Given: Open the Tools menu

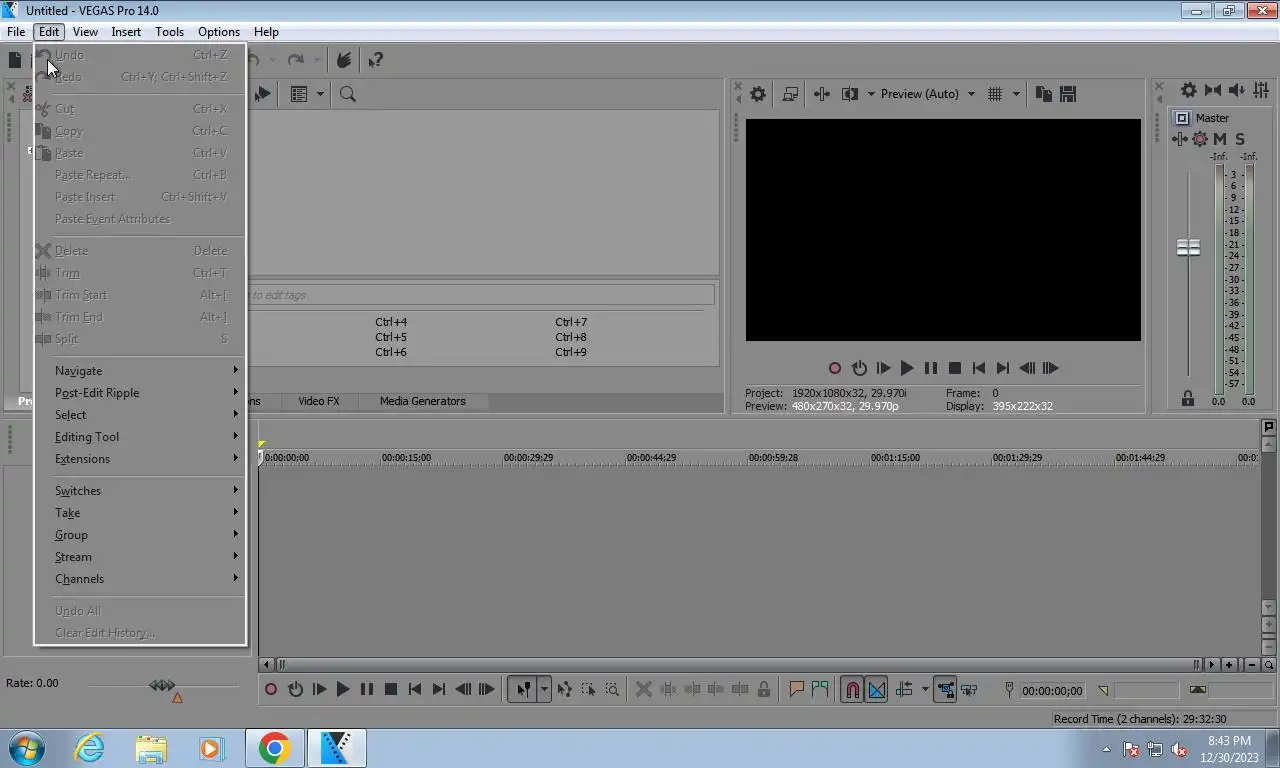Looking at the screenshot, I should 169,32.
